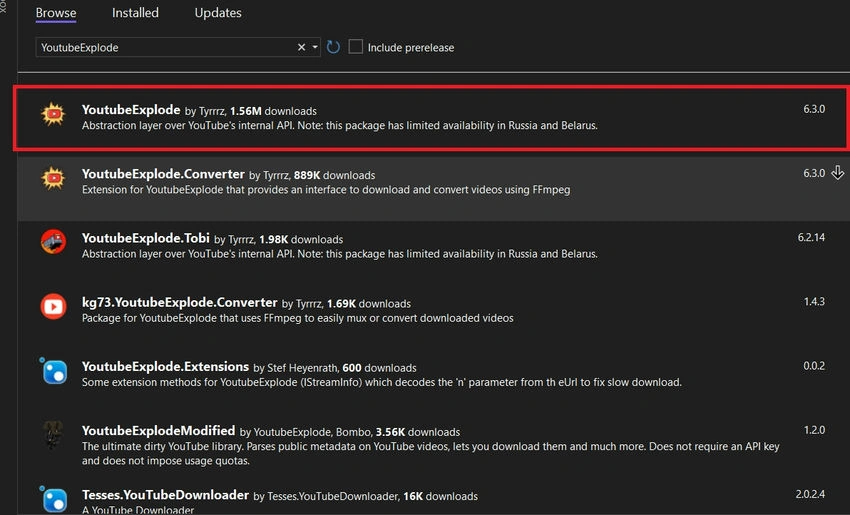Click the 'ultimate dirty YouTube library' description
850x515 pixels.
click(x=430, y=454)
